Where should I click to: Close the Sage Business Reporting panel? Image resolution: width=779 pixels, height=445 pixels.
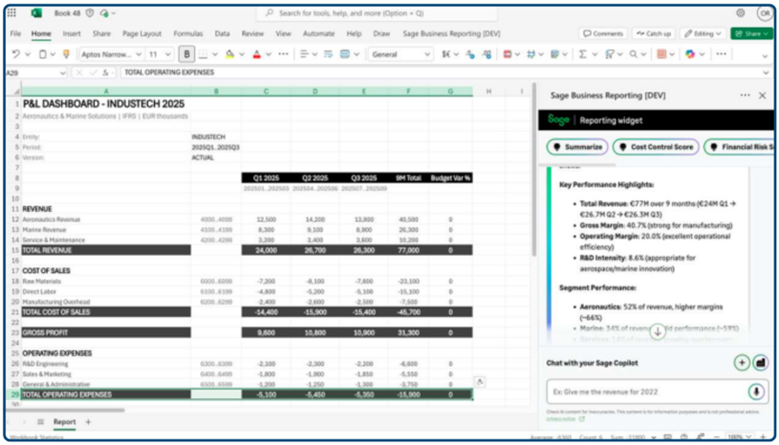[x=762, y=95]
